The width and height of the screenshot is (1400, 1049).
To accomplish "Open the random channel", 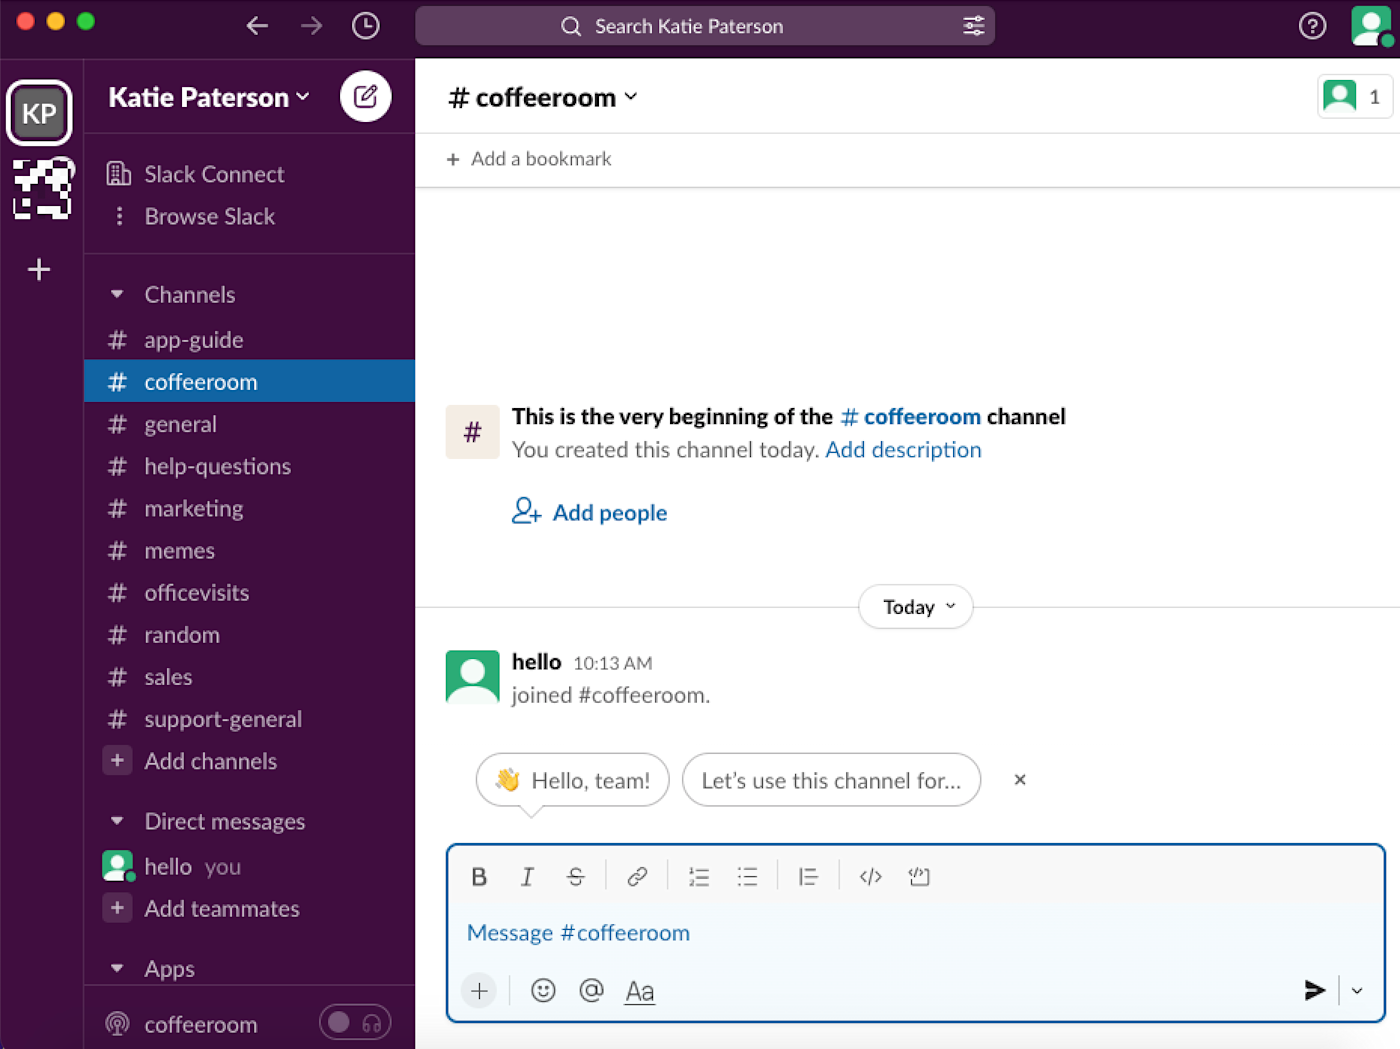I will (x=250, y=634).
